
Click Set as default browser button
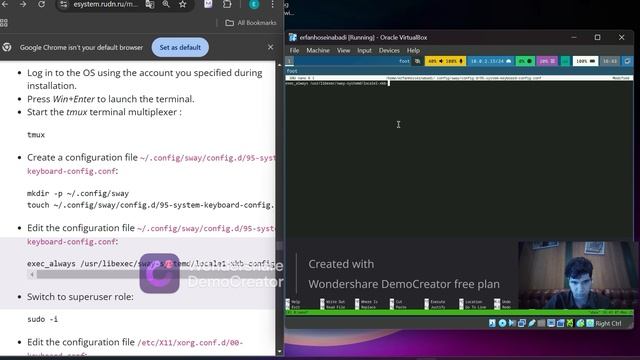click(x=180, y=47)
